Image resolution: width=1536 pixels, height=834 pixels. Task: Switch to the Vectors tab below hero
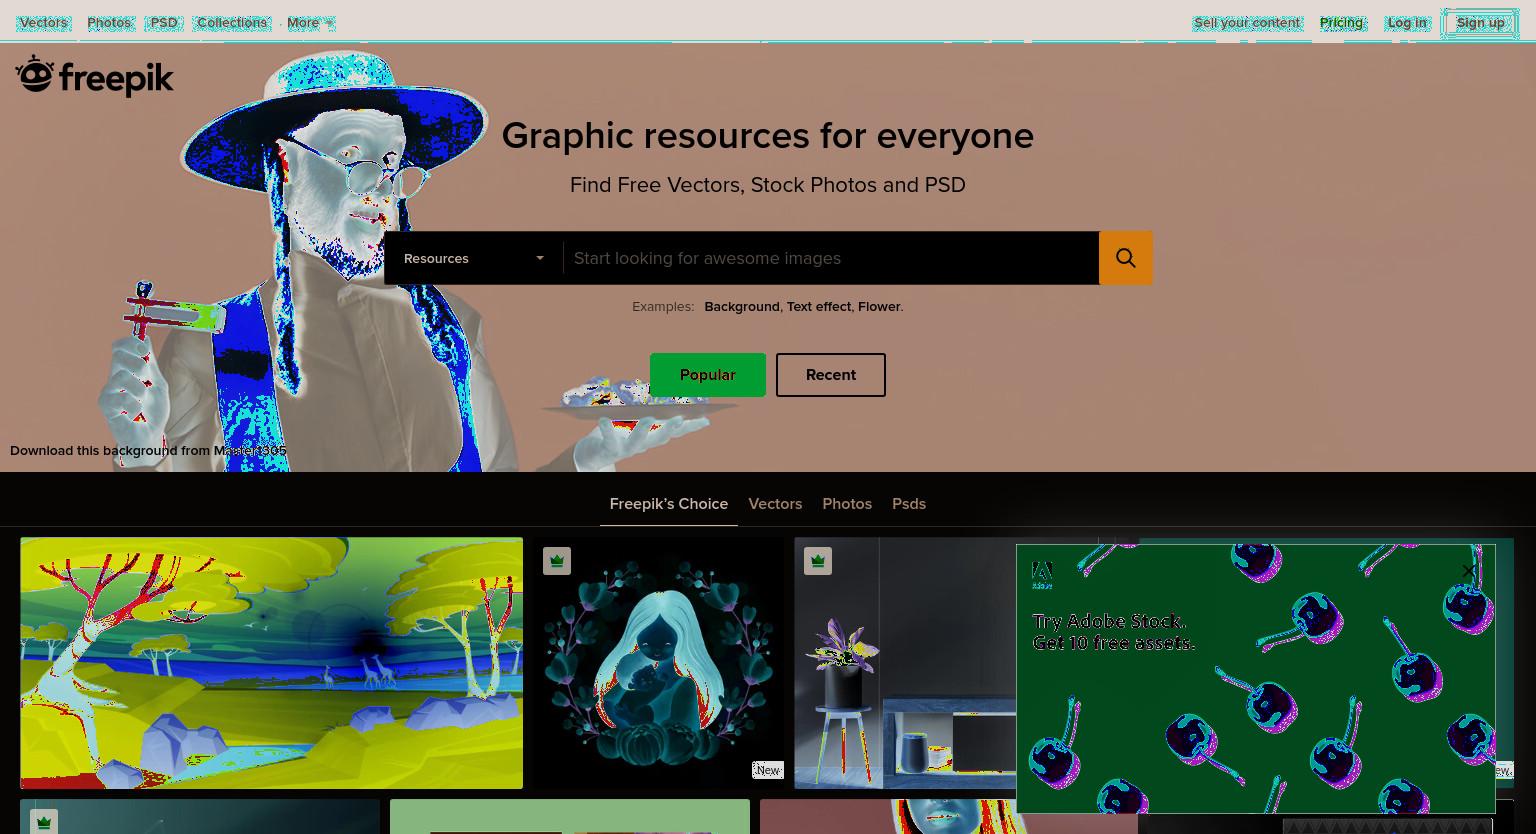[775, 504]
